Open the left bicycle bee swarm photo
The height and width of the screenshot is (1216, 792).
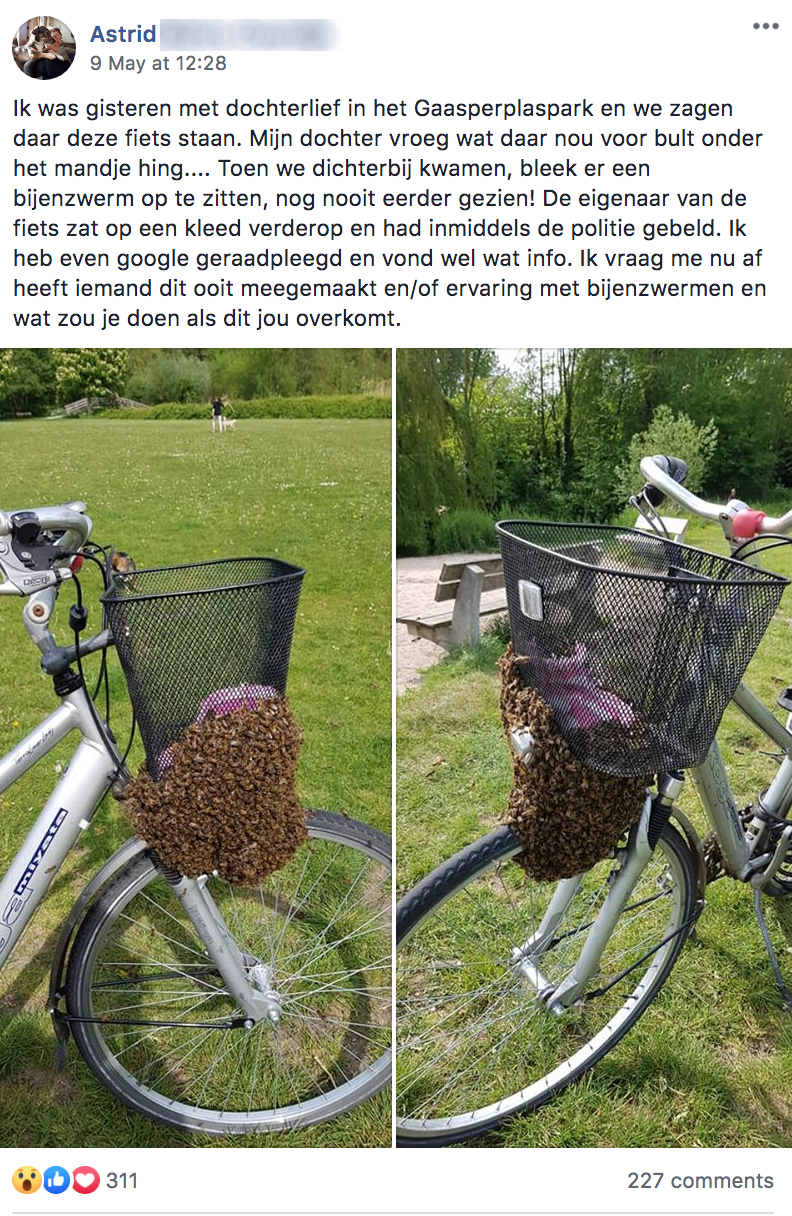[x=196, y=748]
